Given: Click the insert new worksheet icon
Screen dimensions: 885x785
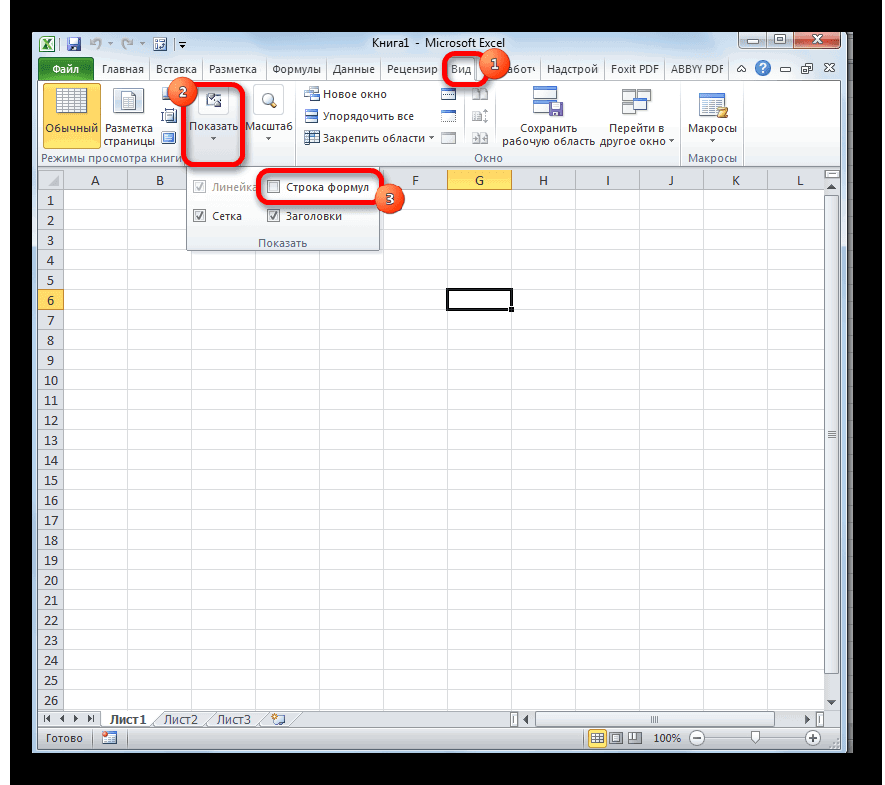Looking at the screenshot, I should pyautogui.click(x=278, y=719).
